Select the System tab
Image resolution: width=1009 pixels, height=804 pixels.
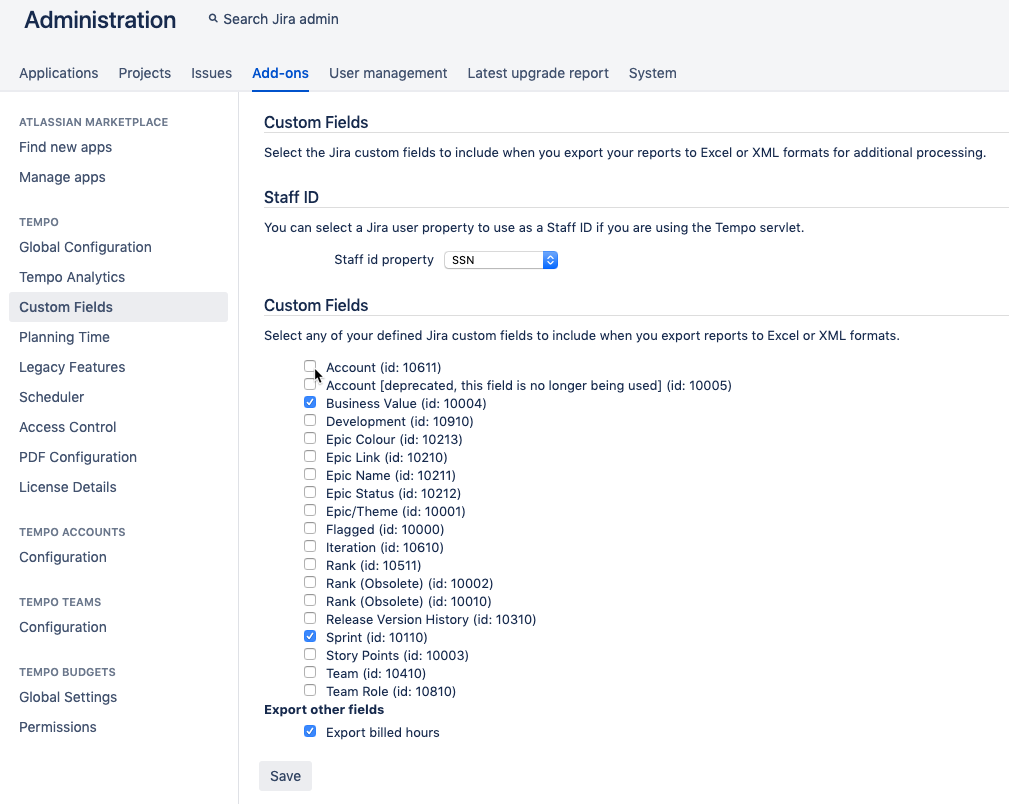coord(652,73)
